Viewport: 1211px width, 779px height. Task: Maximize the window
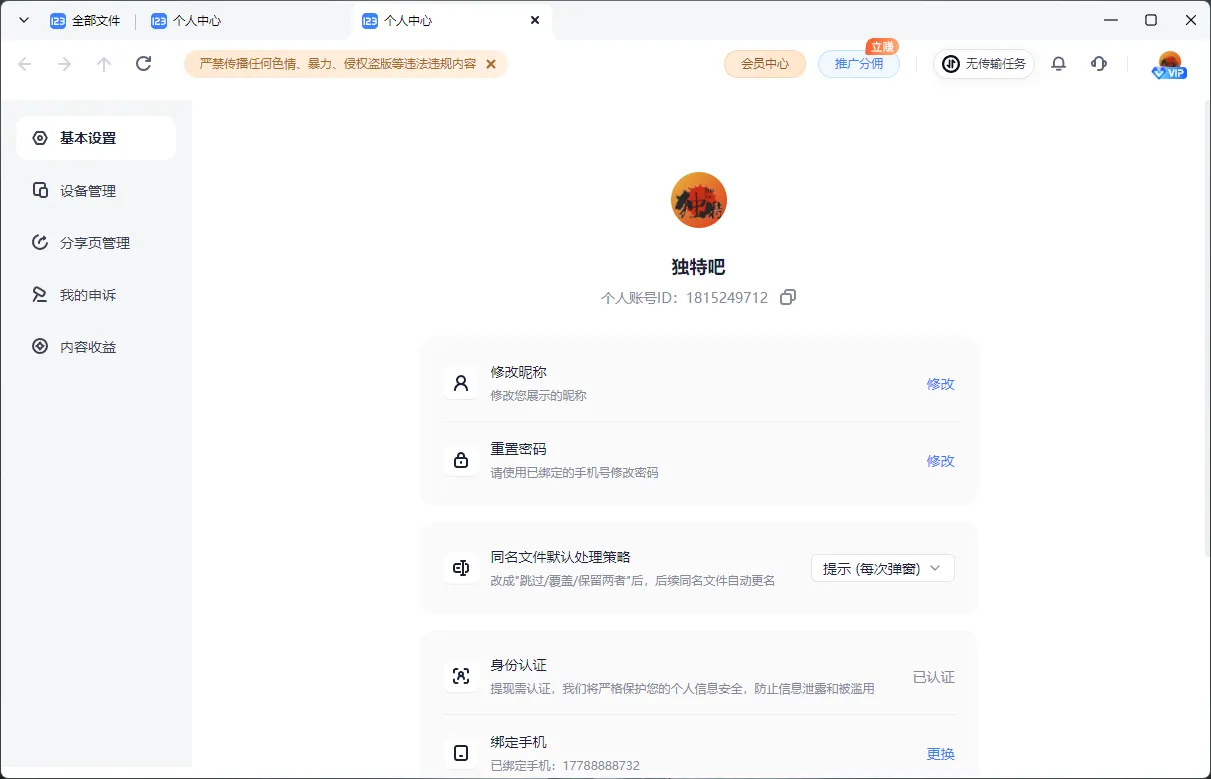[1151, 20]
